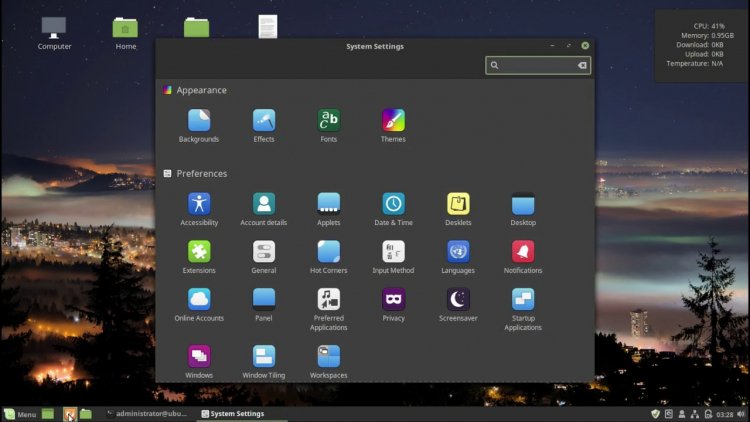Open the Home folder on desktop
The image size is (750, 422).
[125, 33]
